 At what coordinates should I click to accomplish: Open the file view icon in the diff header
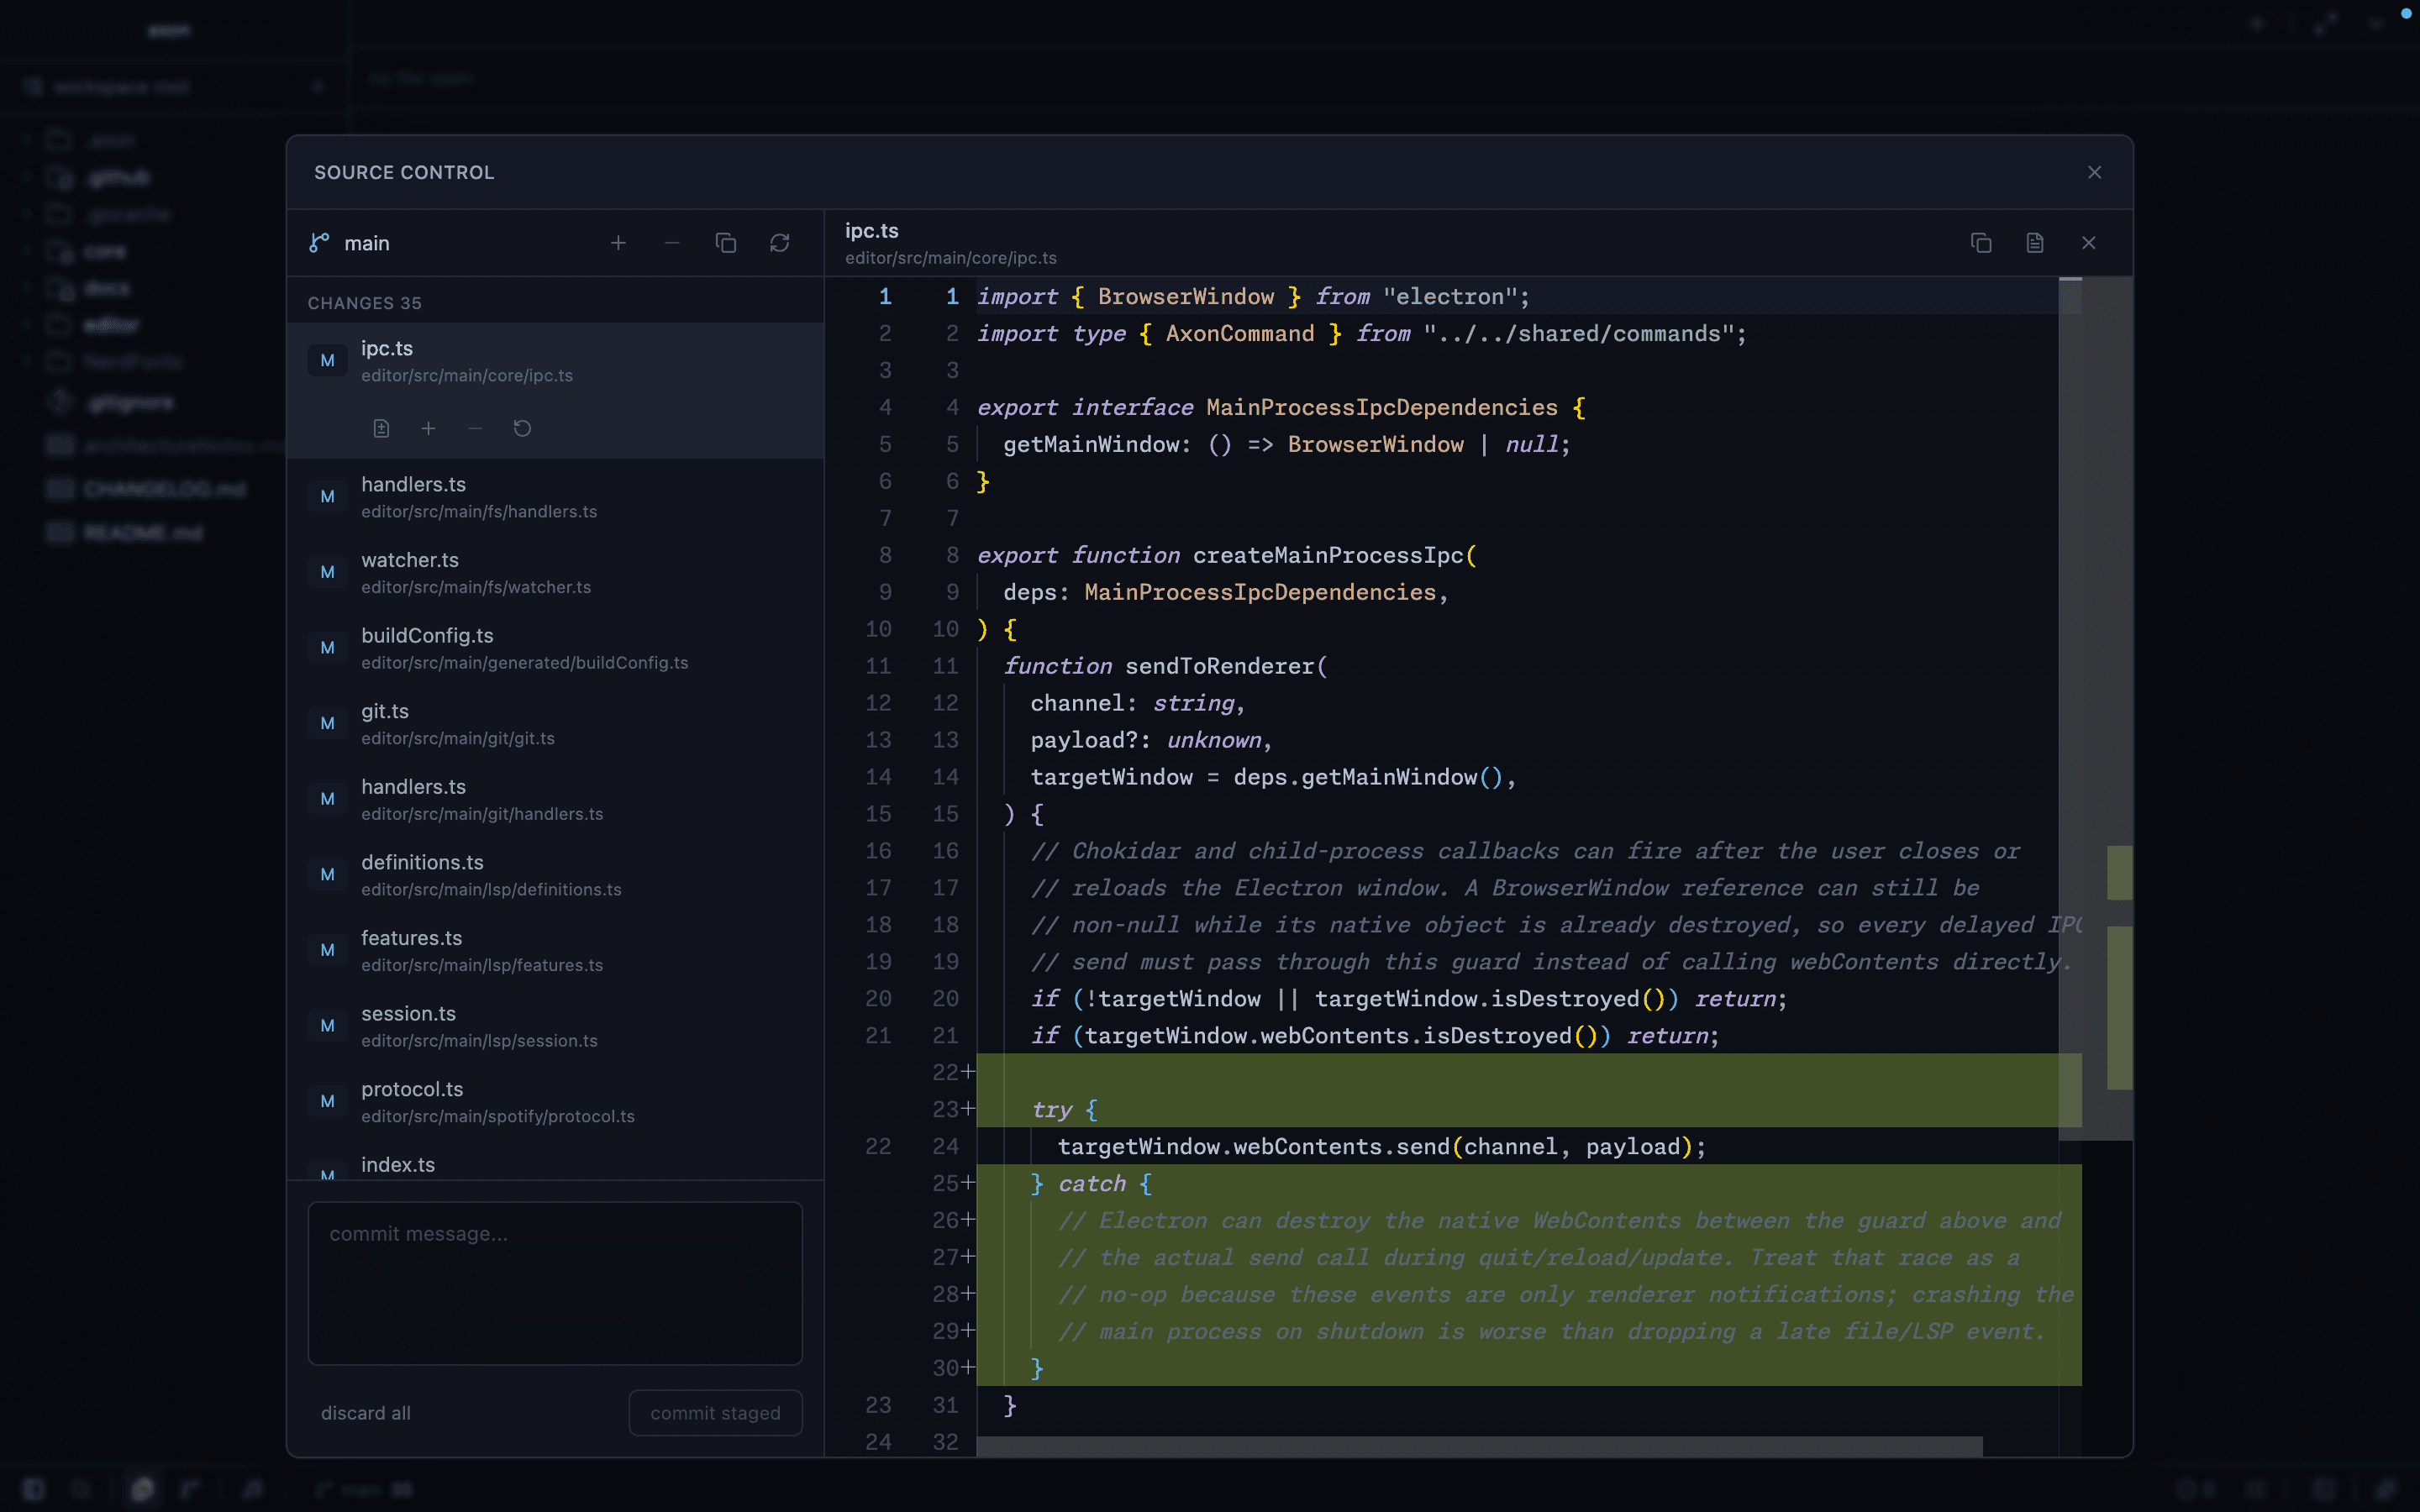[x=2035, y=243]
